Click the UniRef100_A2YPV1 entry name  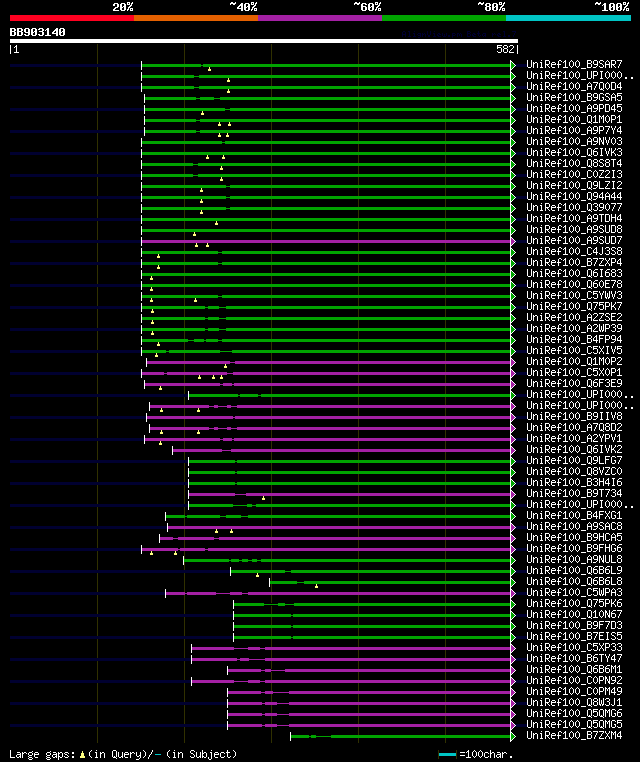click(574, 438)
